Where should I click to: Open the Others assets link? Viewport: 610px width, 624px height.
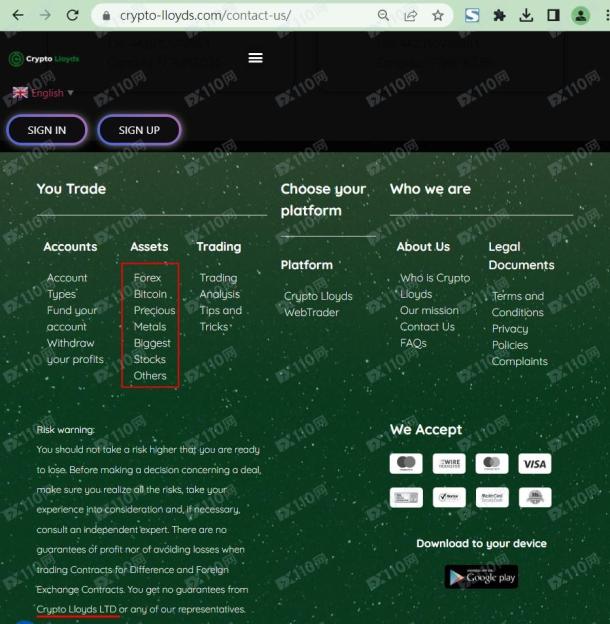[x=150, y=376]
